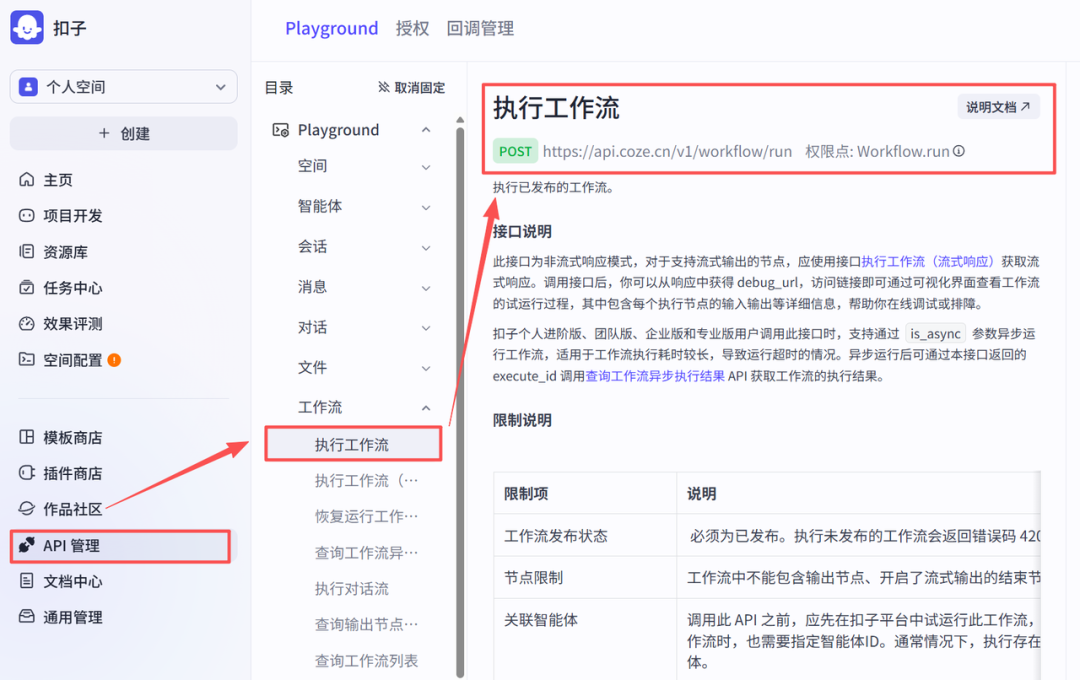Image resolution: width=1080 pixels, height=680 pixels.
Task: Open 文档中心 in the sidebar
Action: 61,581
